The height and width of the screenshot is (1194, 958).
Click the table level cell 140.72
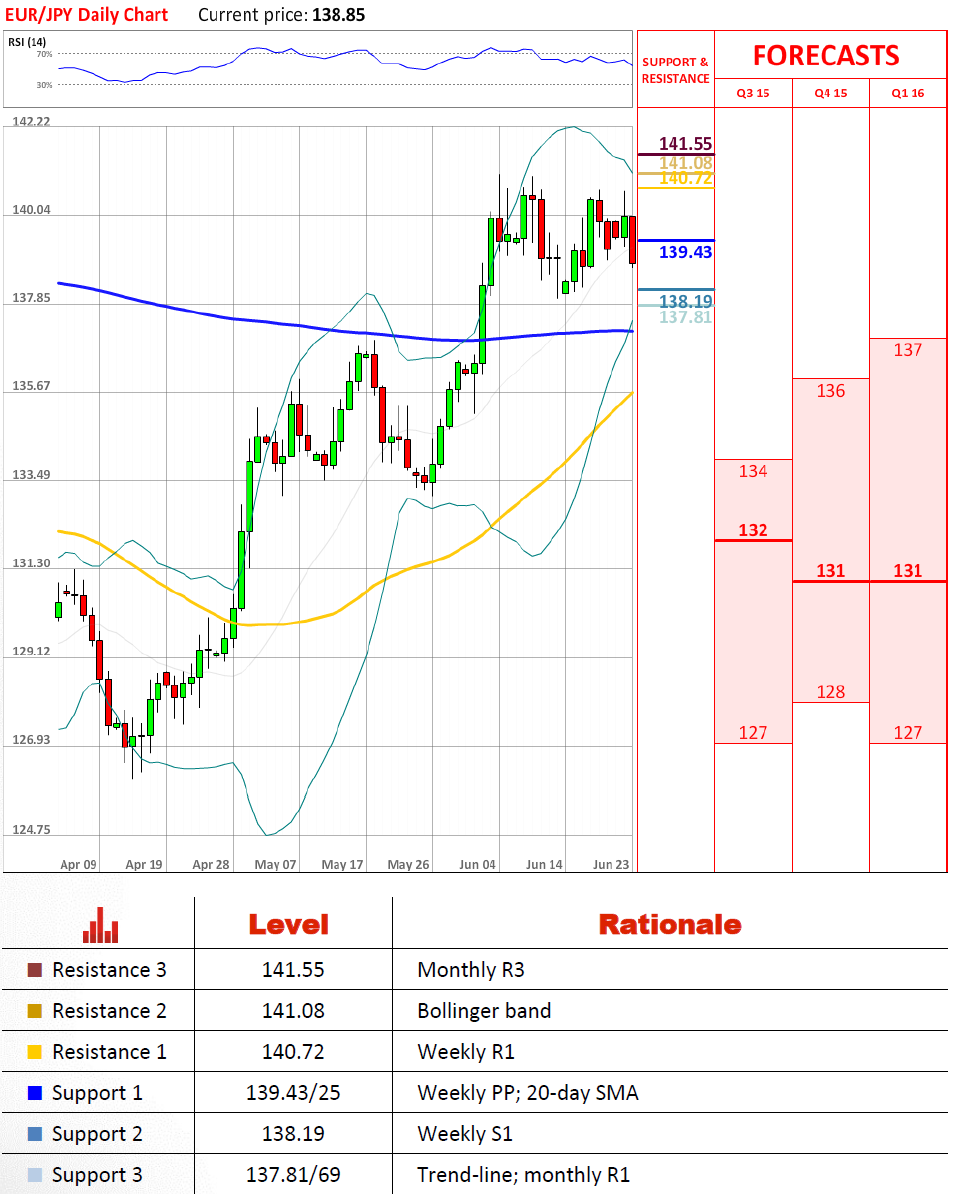coord(293,1052)
